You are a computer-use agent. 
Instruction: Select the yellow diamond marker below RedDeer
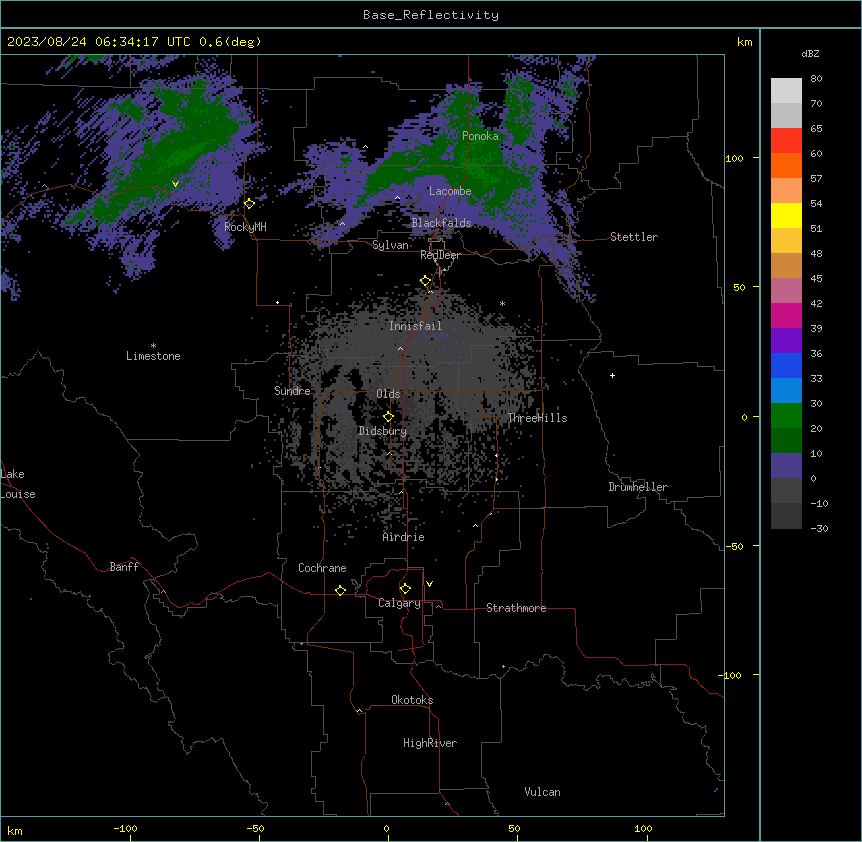(425, 281)
